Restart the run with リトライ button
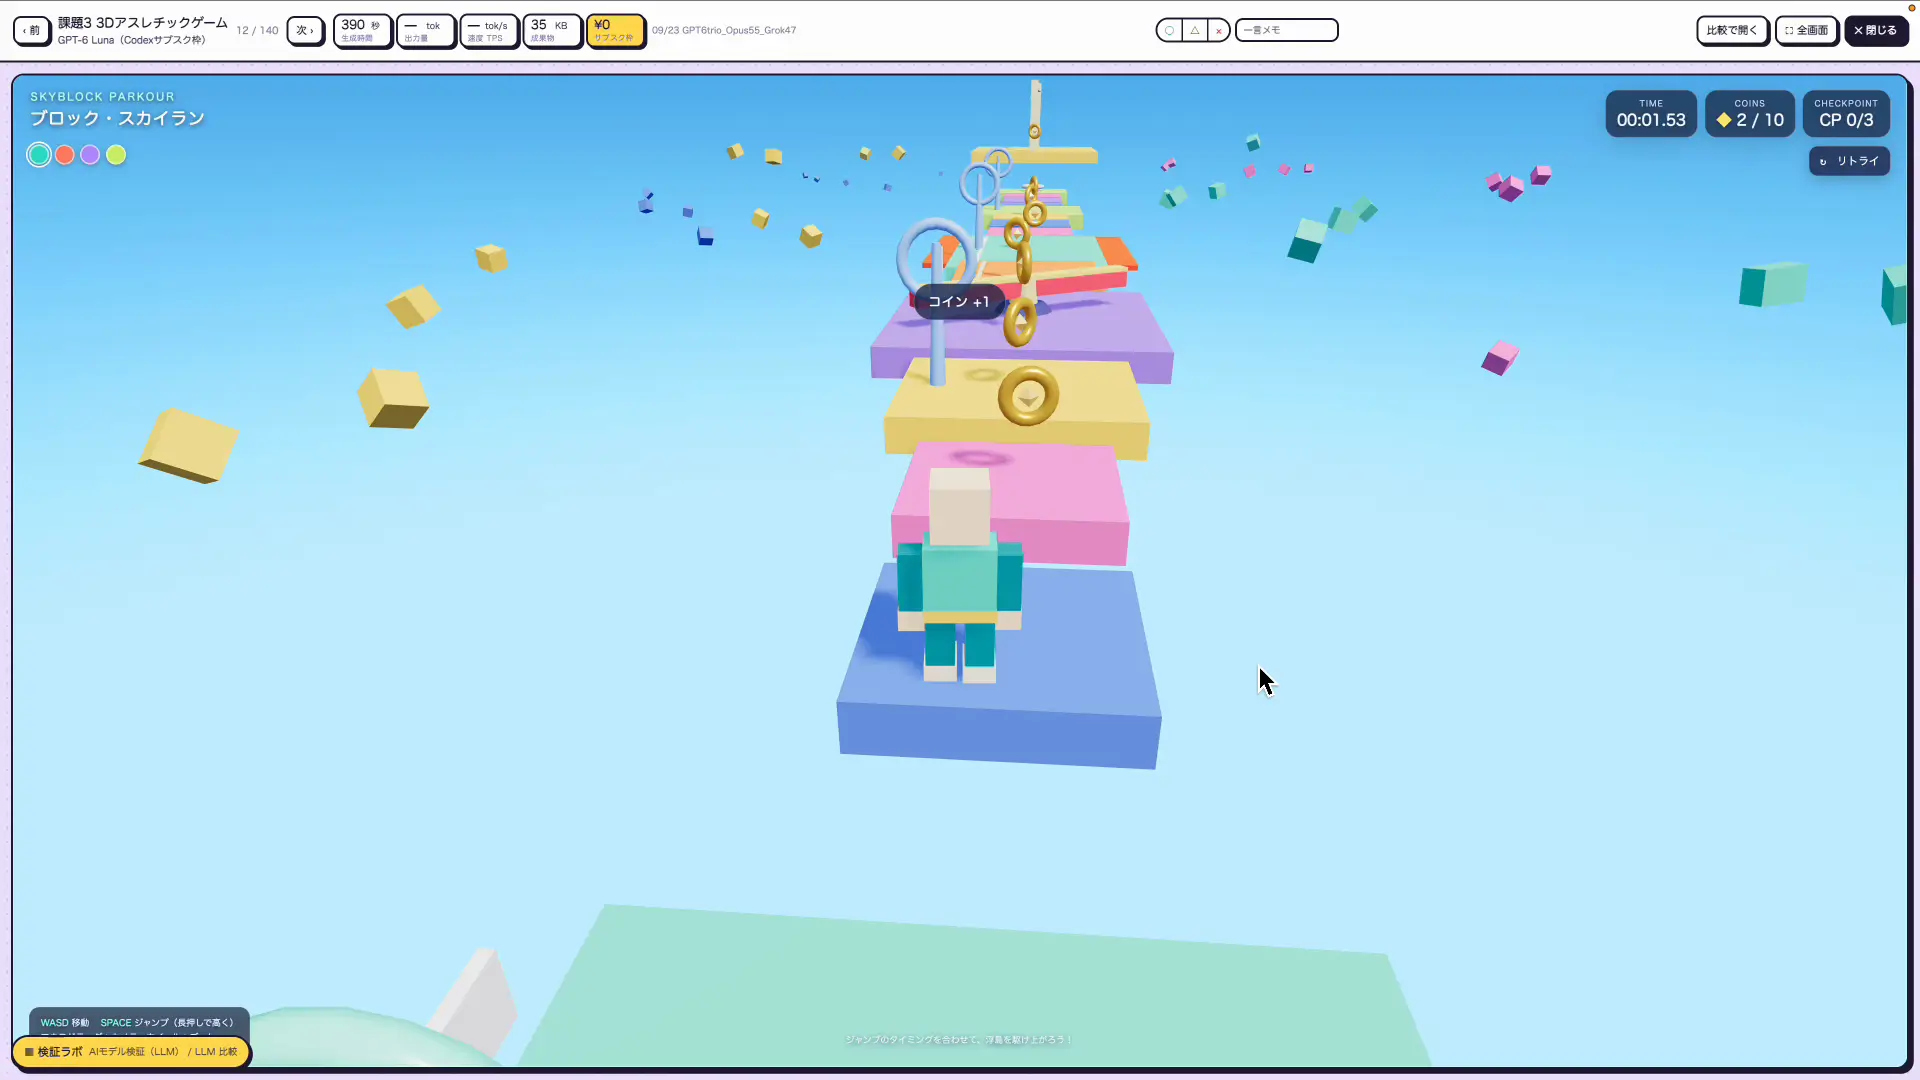 click(x=1849, y=161)
